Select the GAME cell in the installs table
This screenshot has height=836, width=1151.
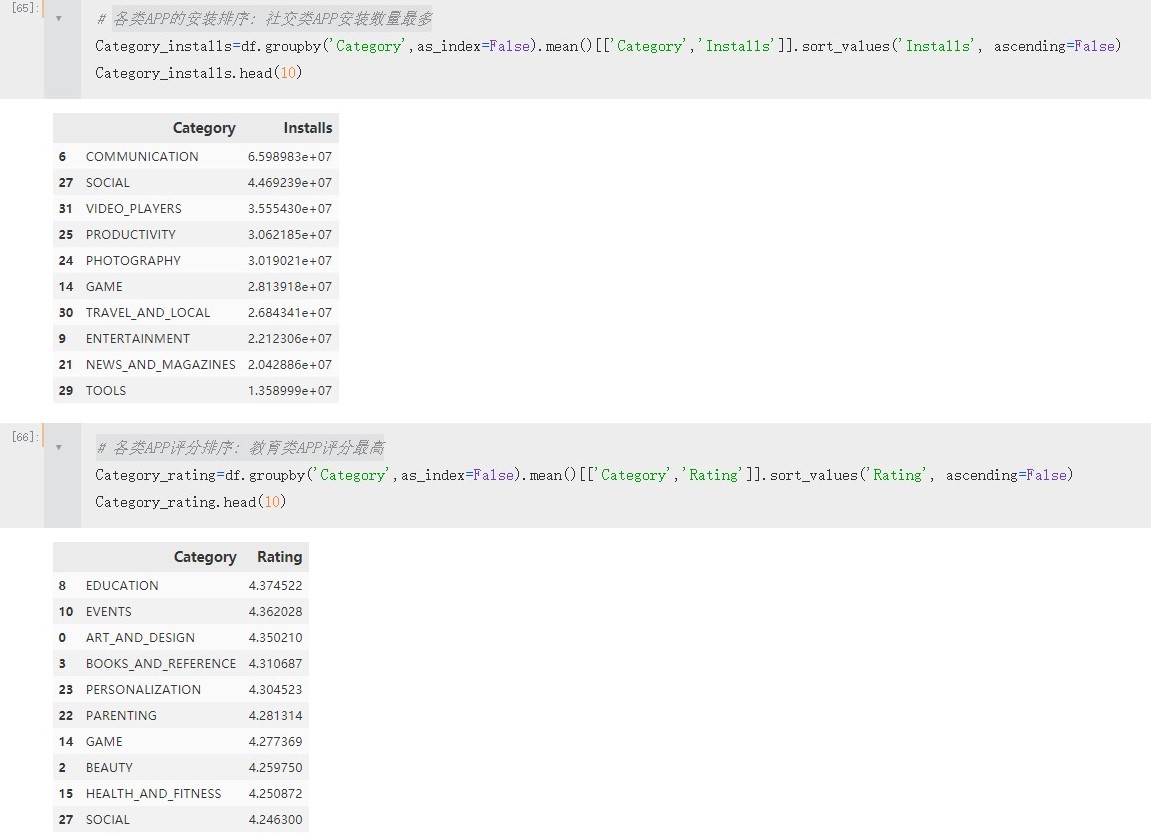[104, 286]
